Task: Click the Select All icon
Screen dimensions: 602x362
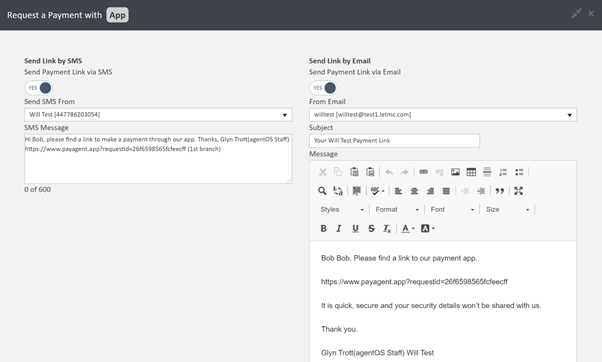Action: click(357, 191)
